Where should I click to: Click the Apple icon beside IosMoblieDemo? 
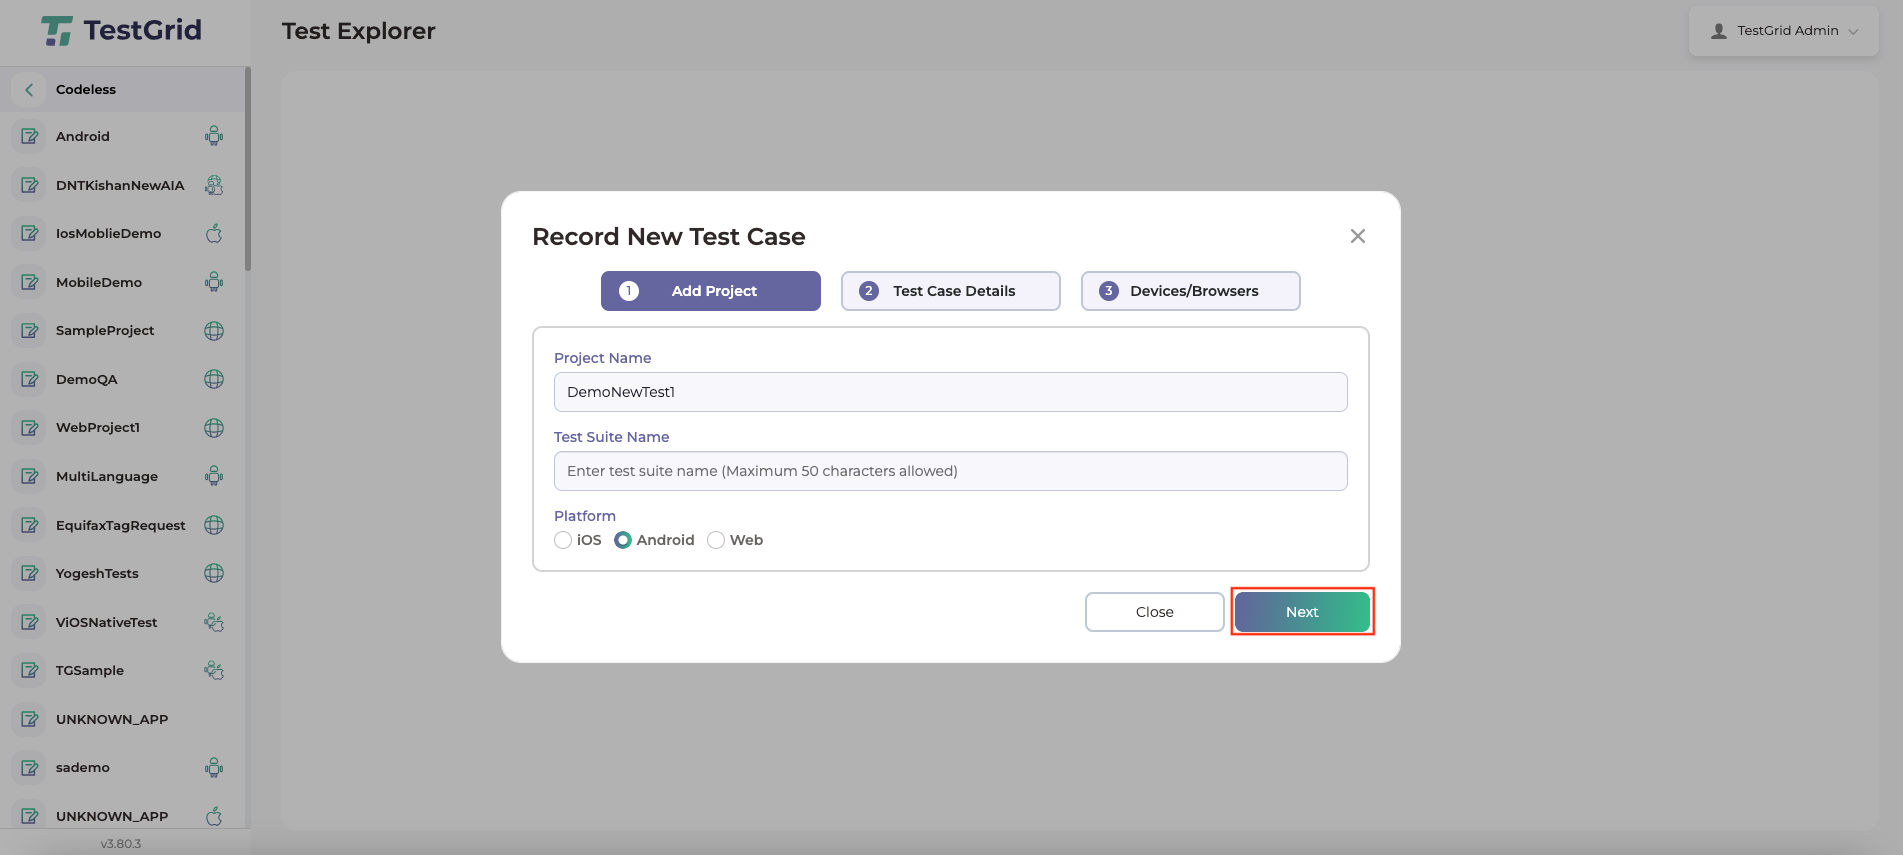[214, 234]
